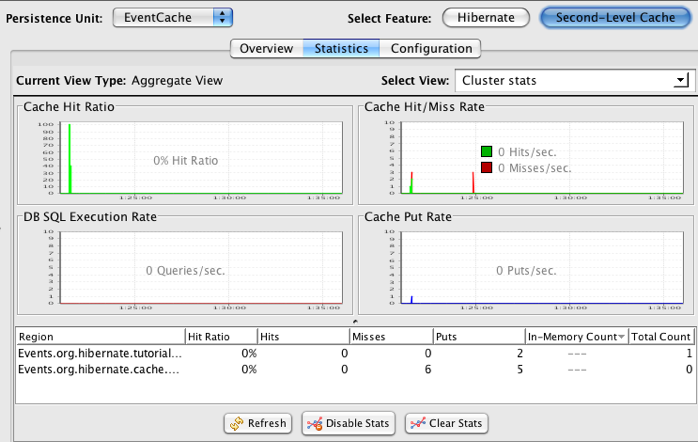Click the split-pane collapse arrow above table
This screenshot has width=698, height=442.
(x=355, y=321)
